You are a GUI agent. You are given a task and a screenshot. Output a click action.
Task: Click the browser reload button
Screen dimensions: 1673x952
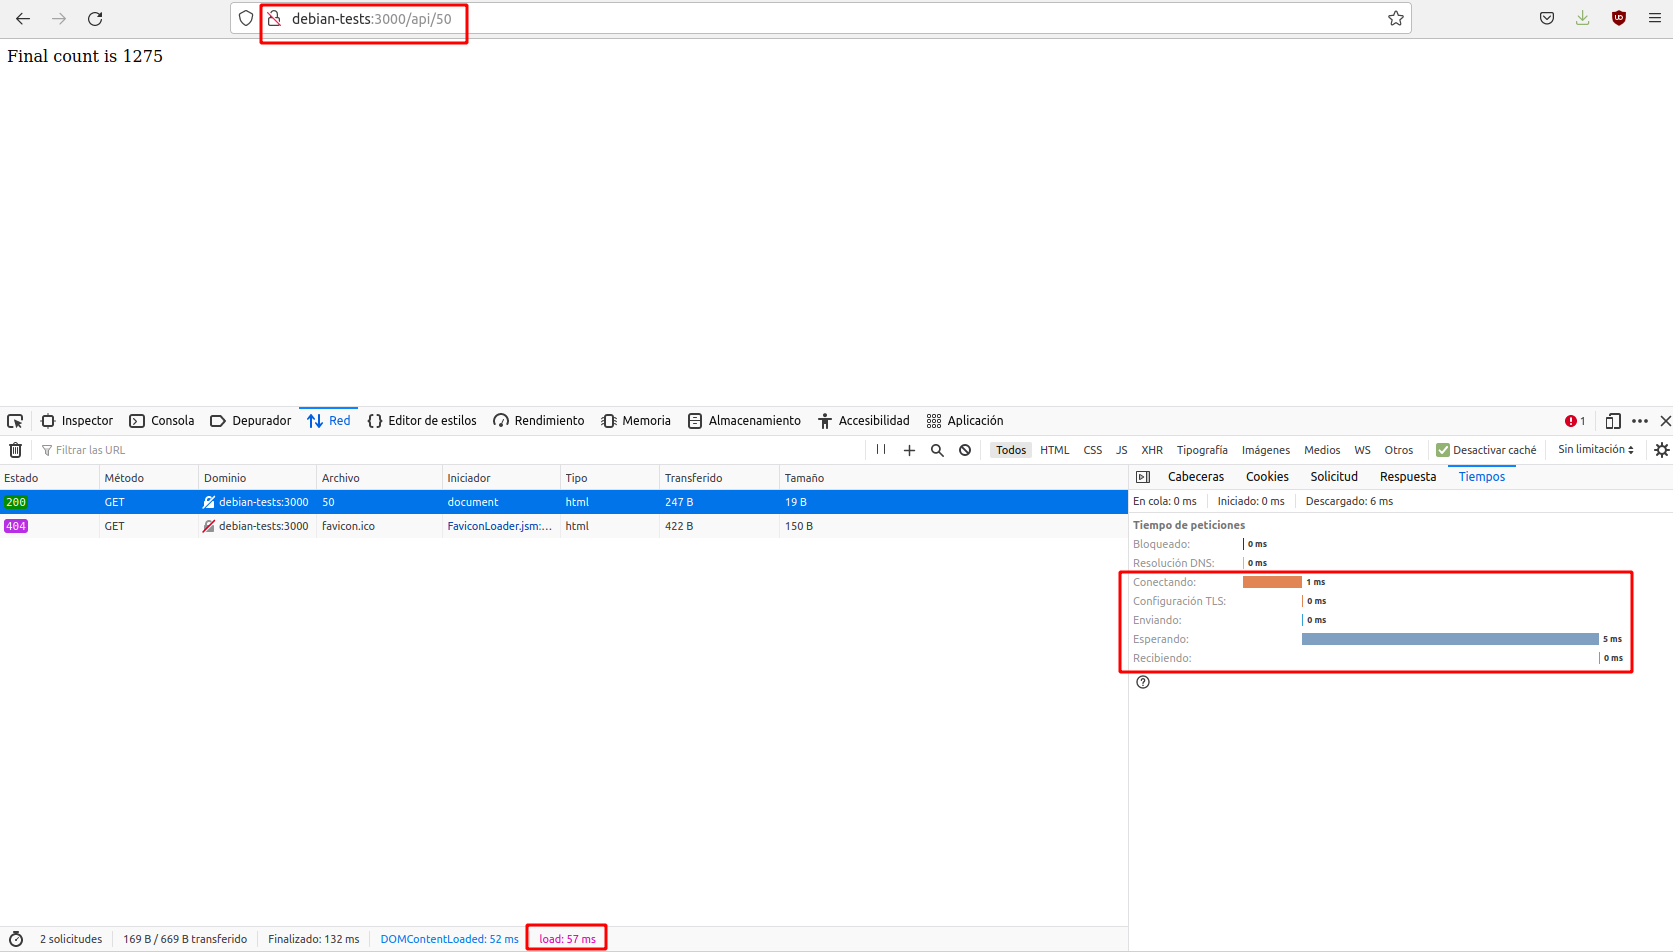pos(95,18)
